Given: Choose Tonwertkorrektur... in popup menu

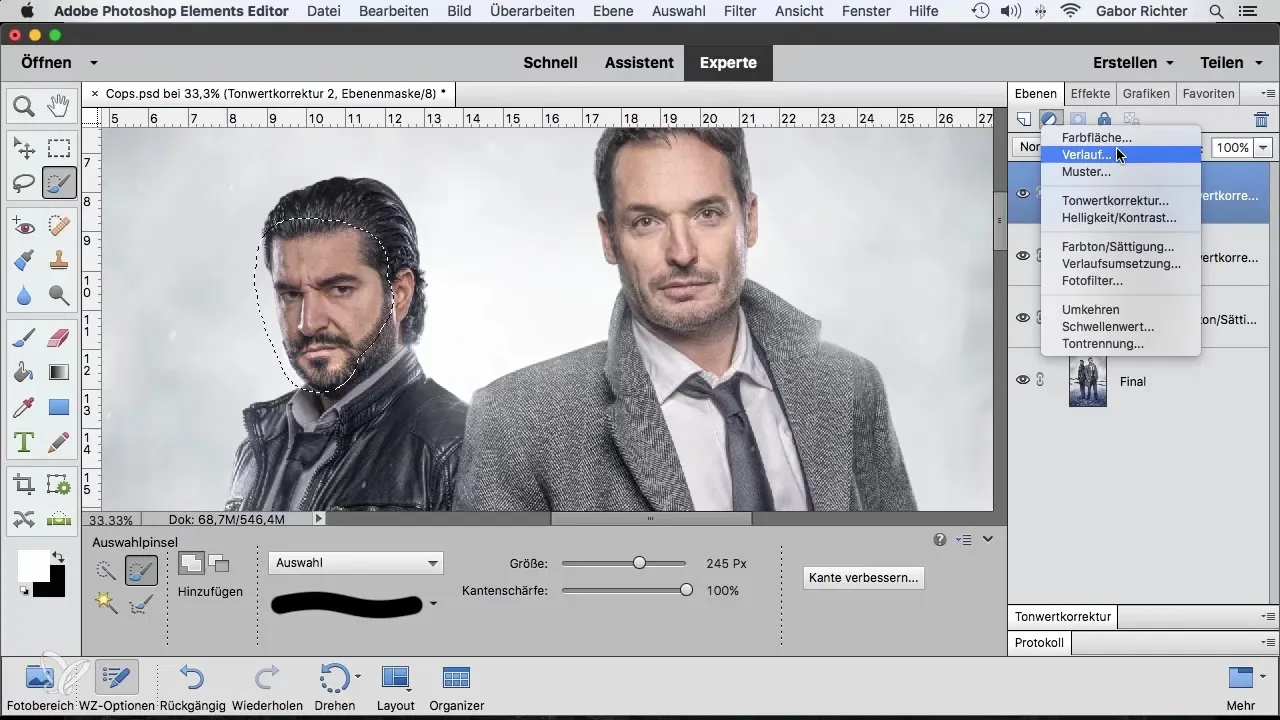Looking at the screenshot, I should tap(1120, 201).
